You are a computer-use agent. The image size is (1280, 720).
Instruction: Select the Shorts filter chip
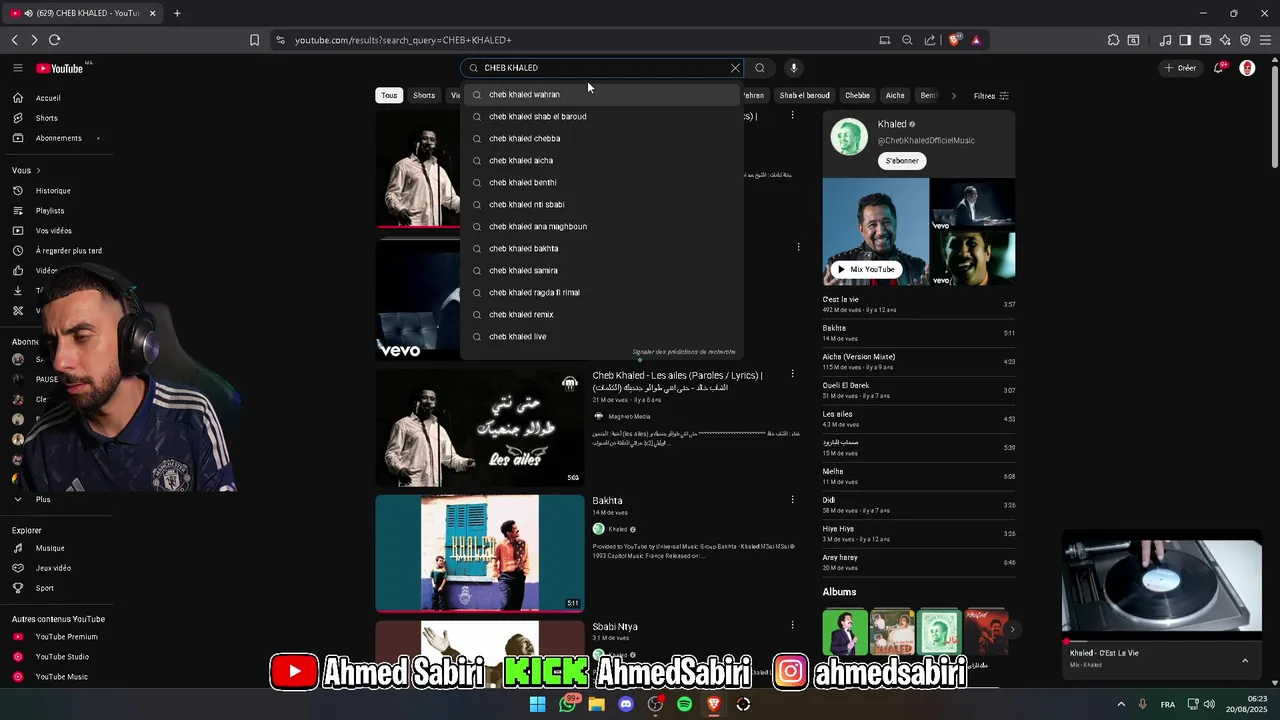(424, 95)
